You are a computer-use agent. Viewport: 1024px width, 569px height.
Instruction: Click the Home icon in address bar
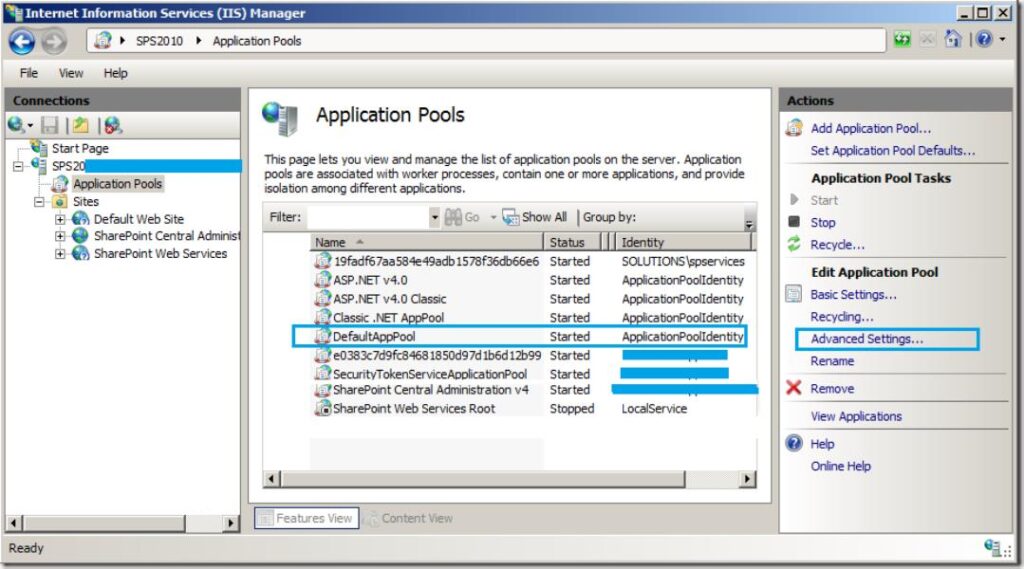pyautogui.click(x=953, y=39)
